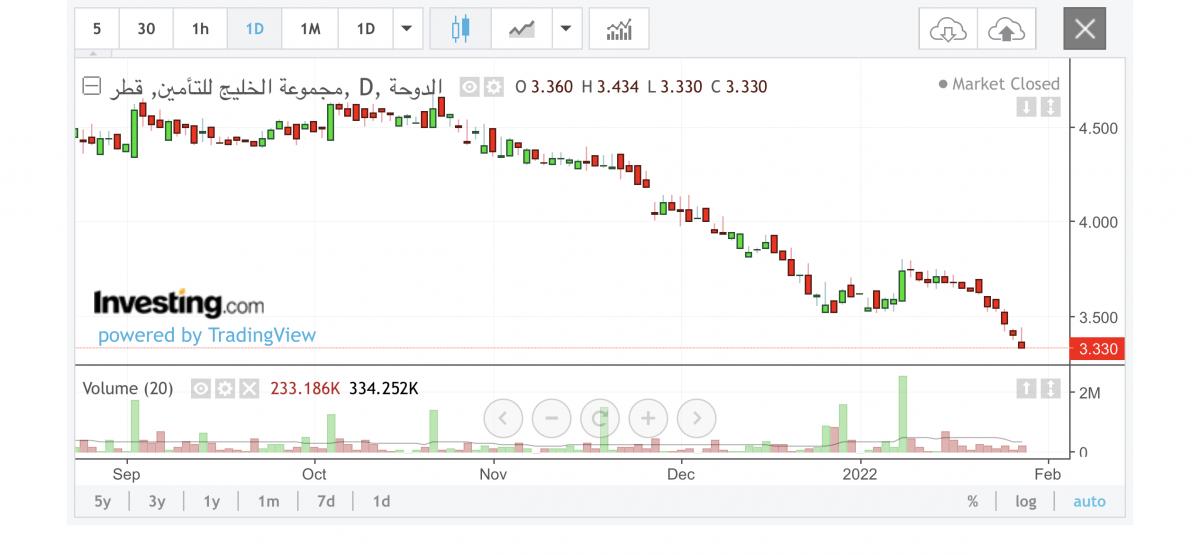
Task: Move price pane down arrow icon
Action: tap(1026, 106)
